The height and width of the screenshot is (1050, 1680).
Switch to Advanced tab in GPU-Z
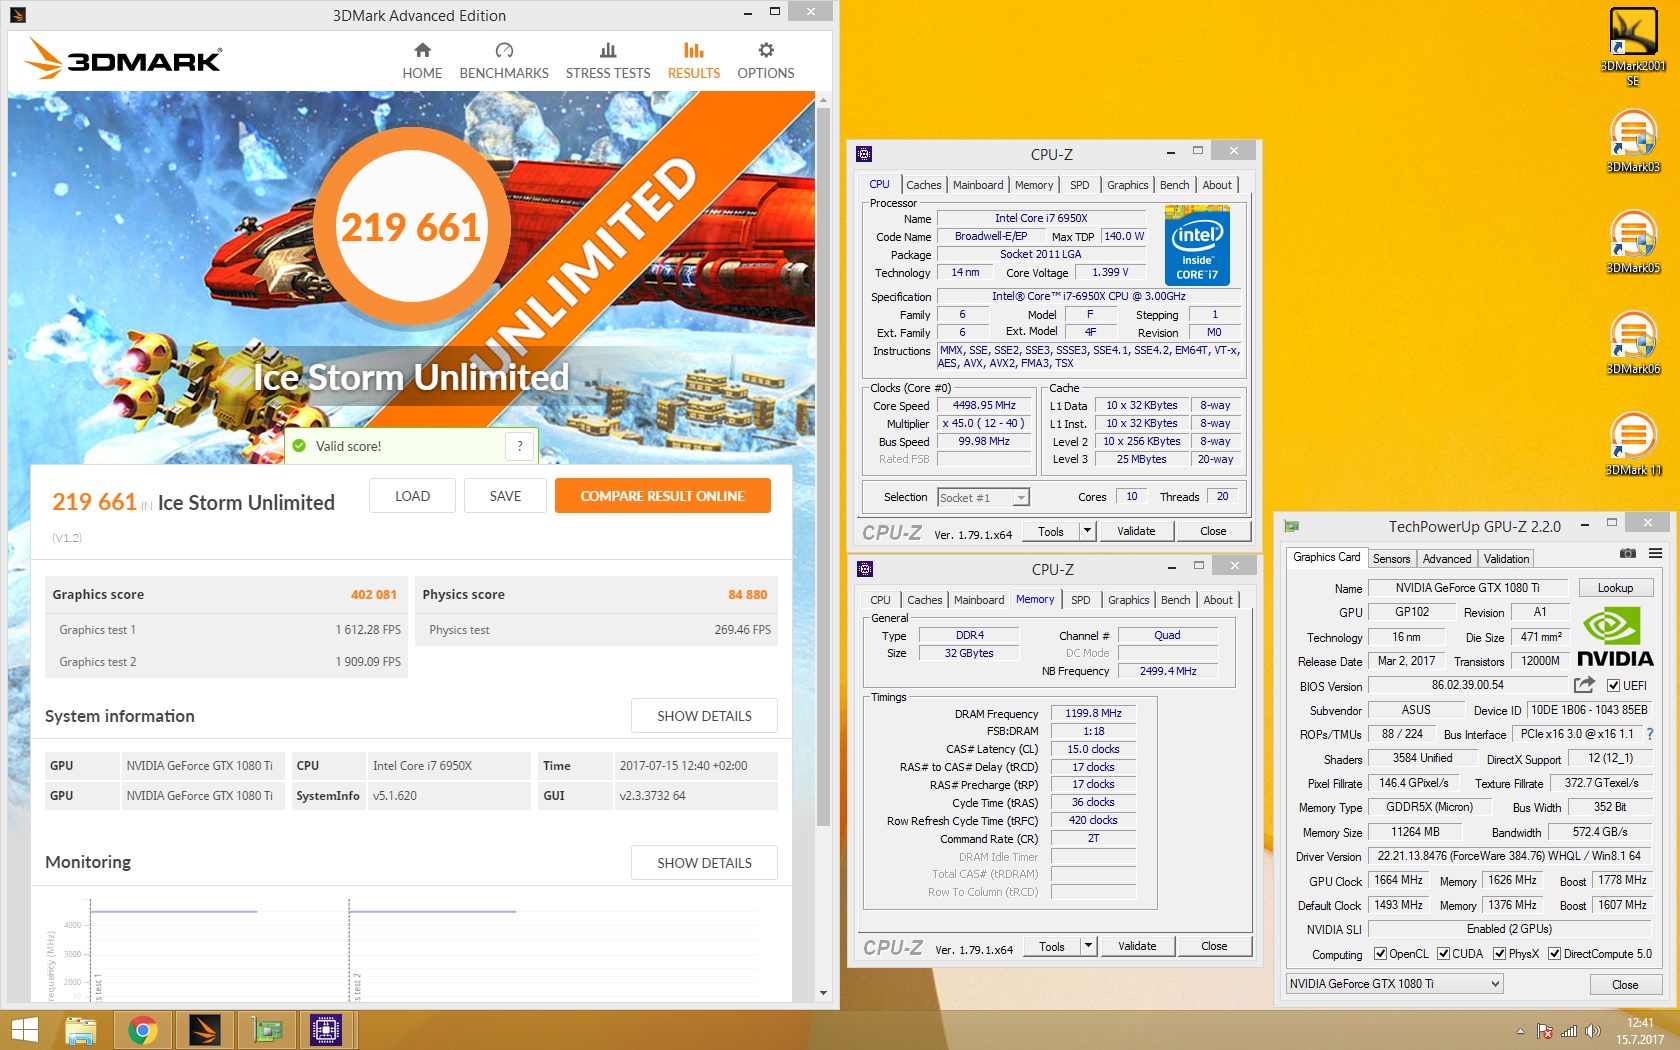pyautogui.click(x=1447, y=559)
